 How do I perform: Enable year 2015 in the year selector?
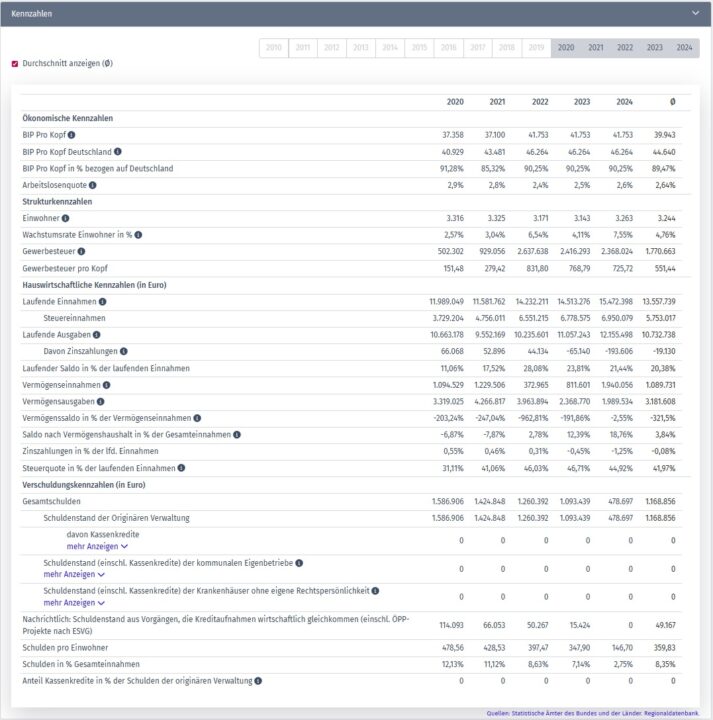tap(419, 48)
